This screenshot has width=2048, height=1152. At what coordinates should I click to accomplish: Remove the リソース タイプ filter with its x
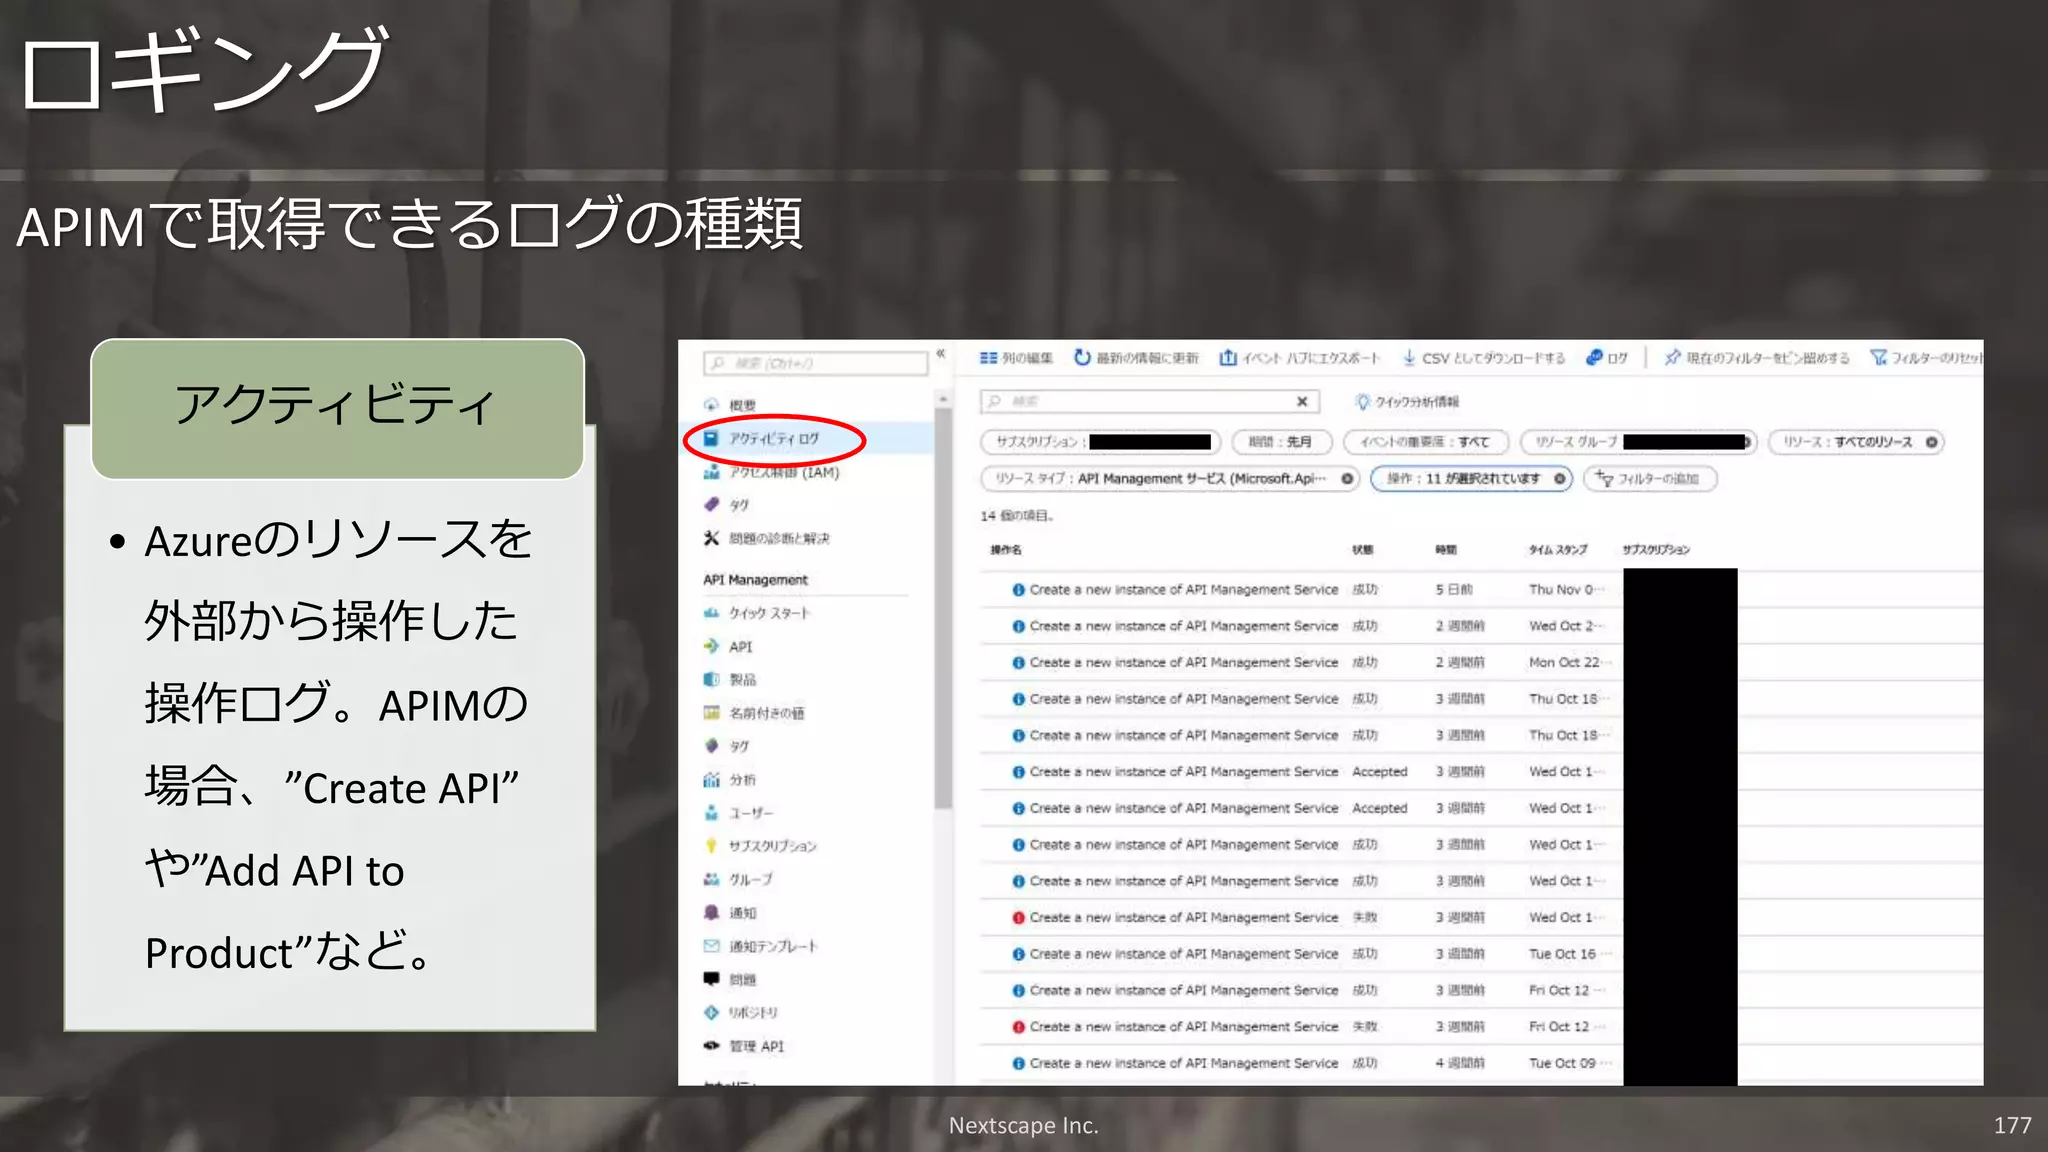1347,479
